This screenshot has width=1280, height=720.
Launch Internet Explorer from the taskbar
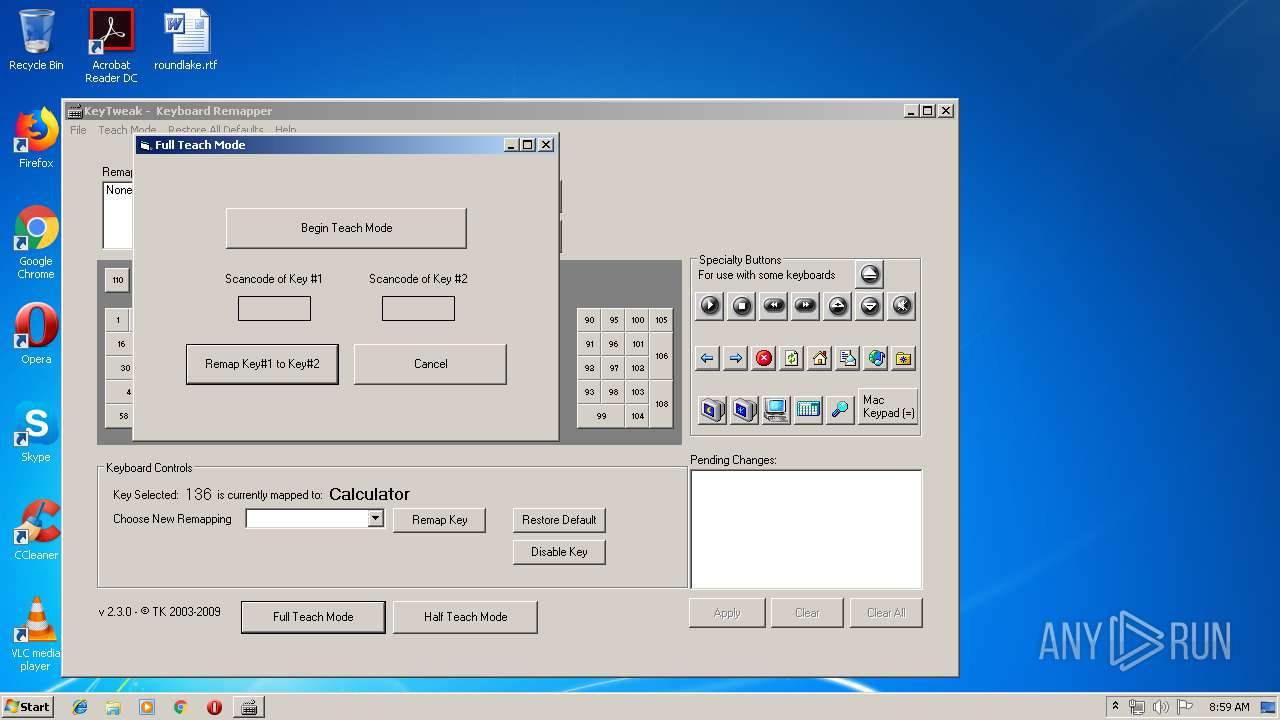[x=80, y=707]
